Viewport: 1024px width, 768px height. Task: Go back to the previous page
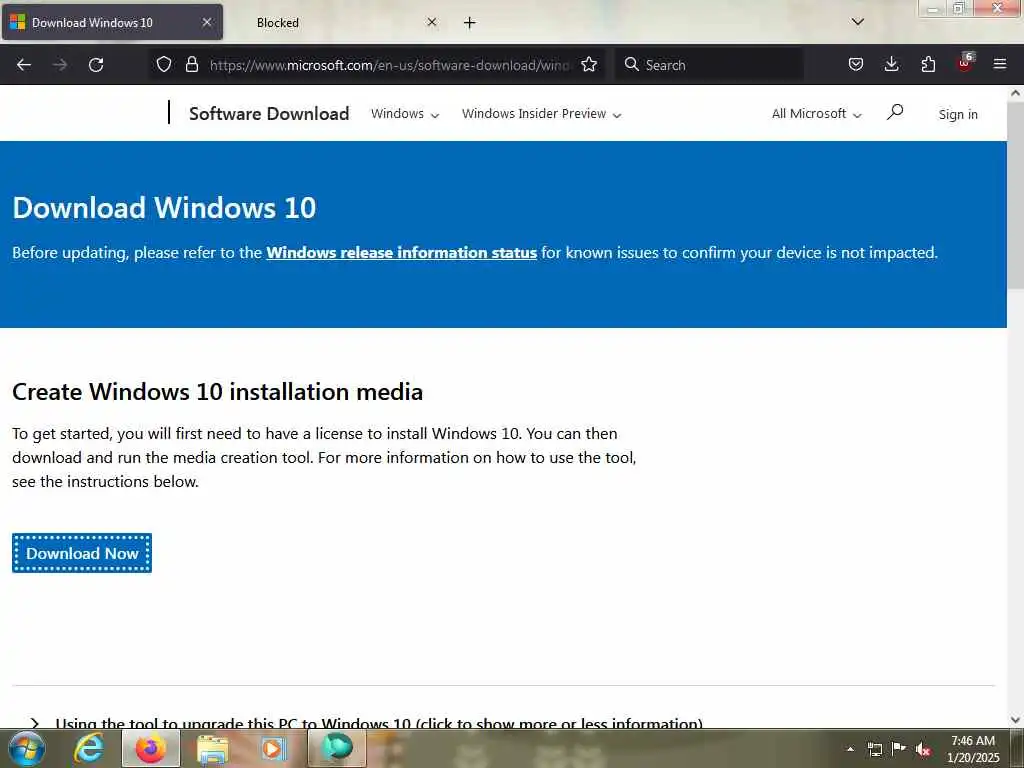(24, 65)
